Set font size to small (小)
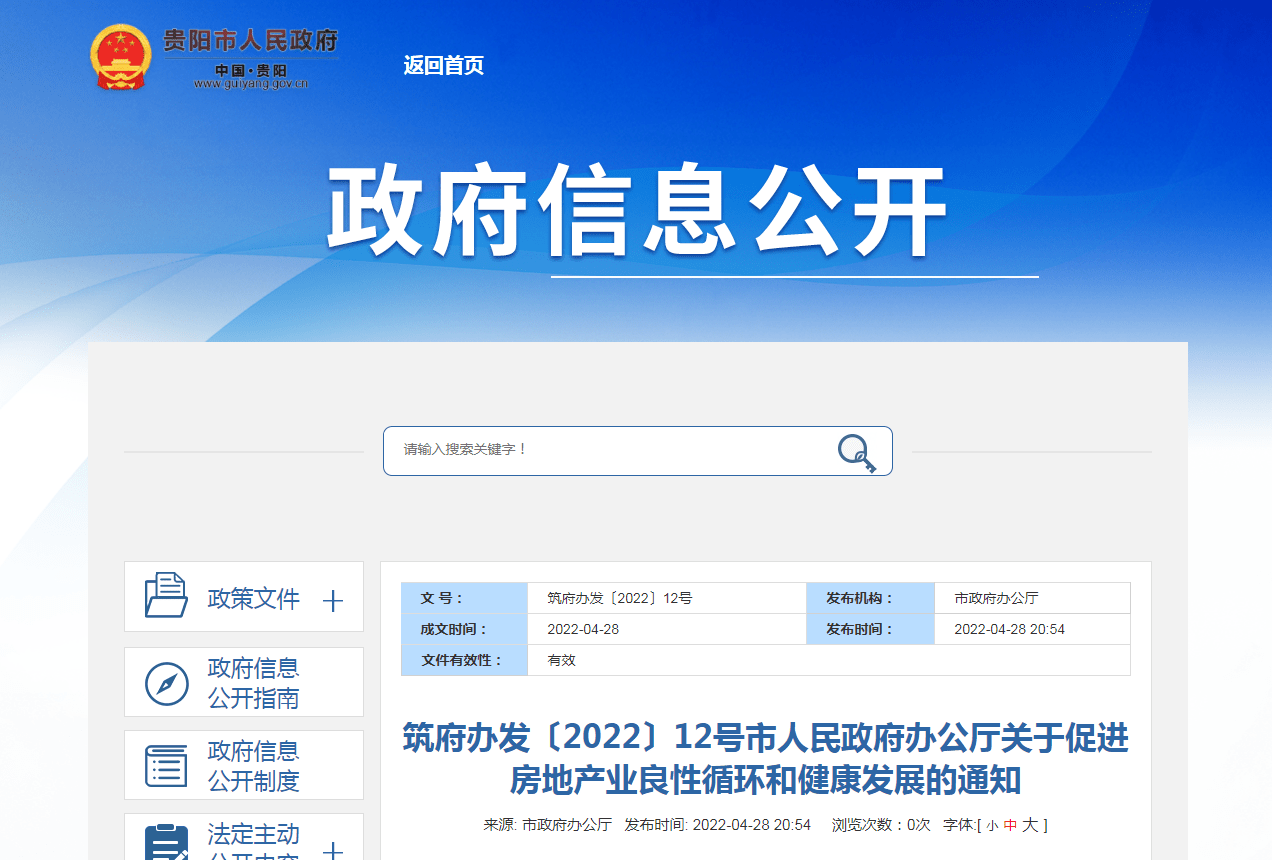Viewport: 1272px width, 860px height. tap(991, 826)
